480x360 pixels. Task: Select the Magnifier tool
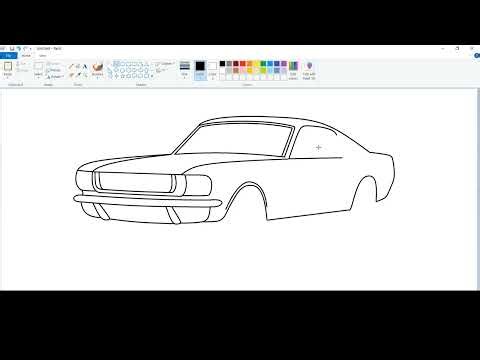tap(85, 75)
